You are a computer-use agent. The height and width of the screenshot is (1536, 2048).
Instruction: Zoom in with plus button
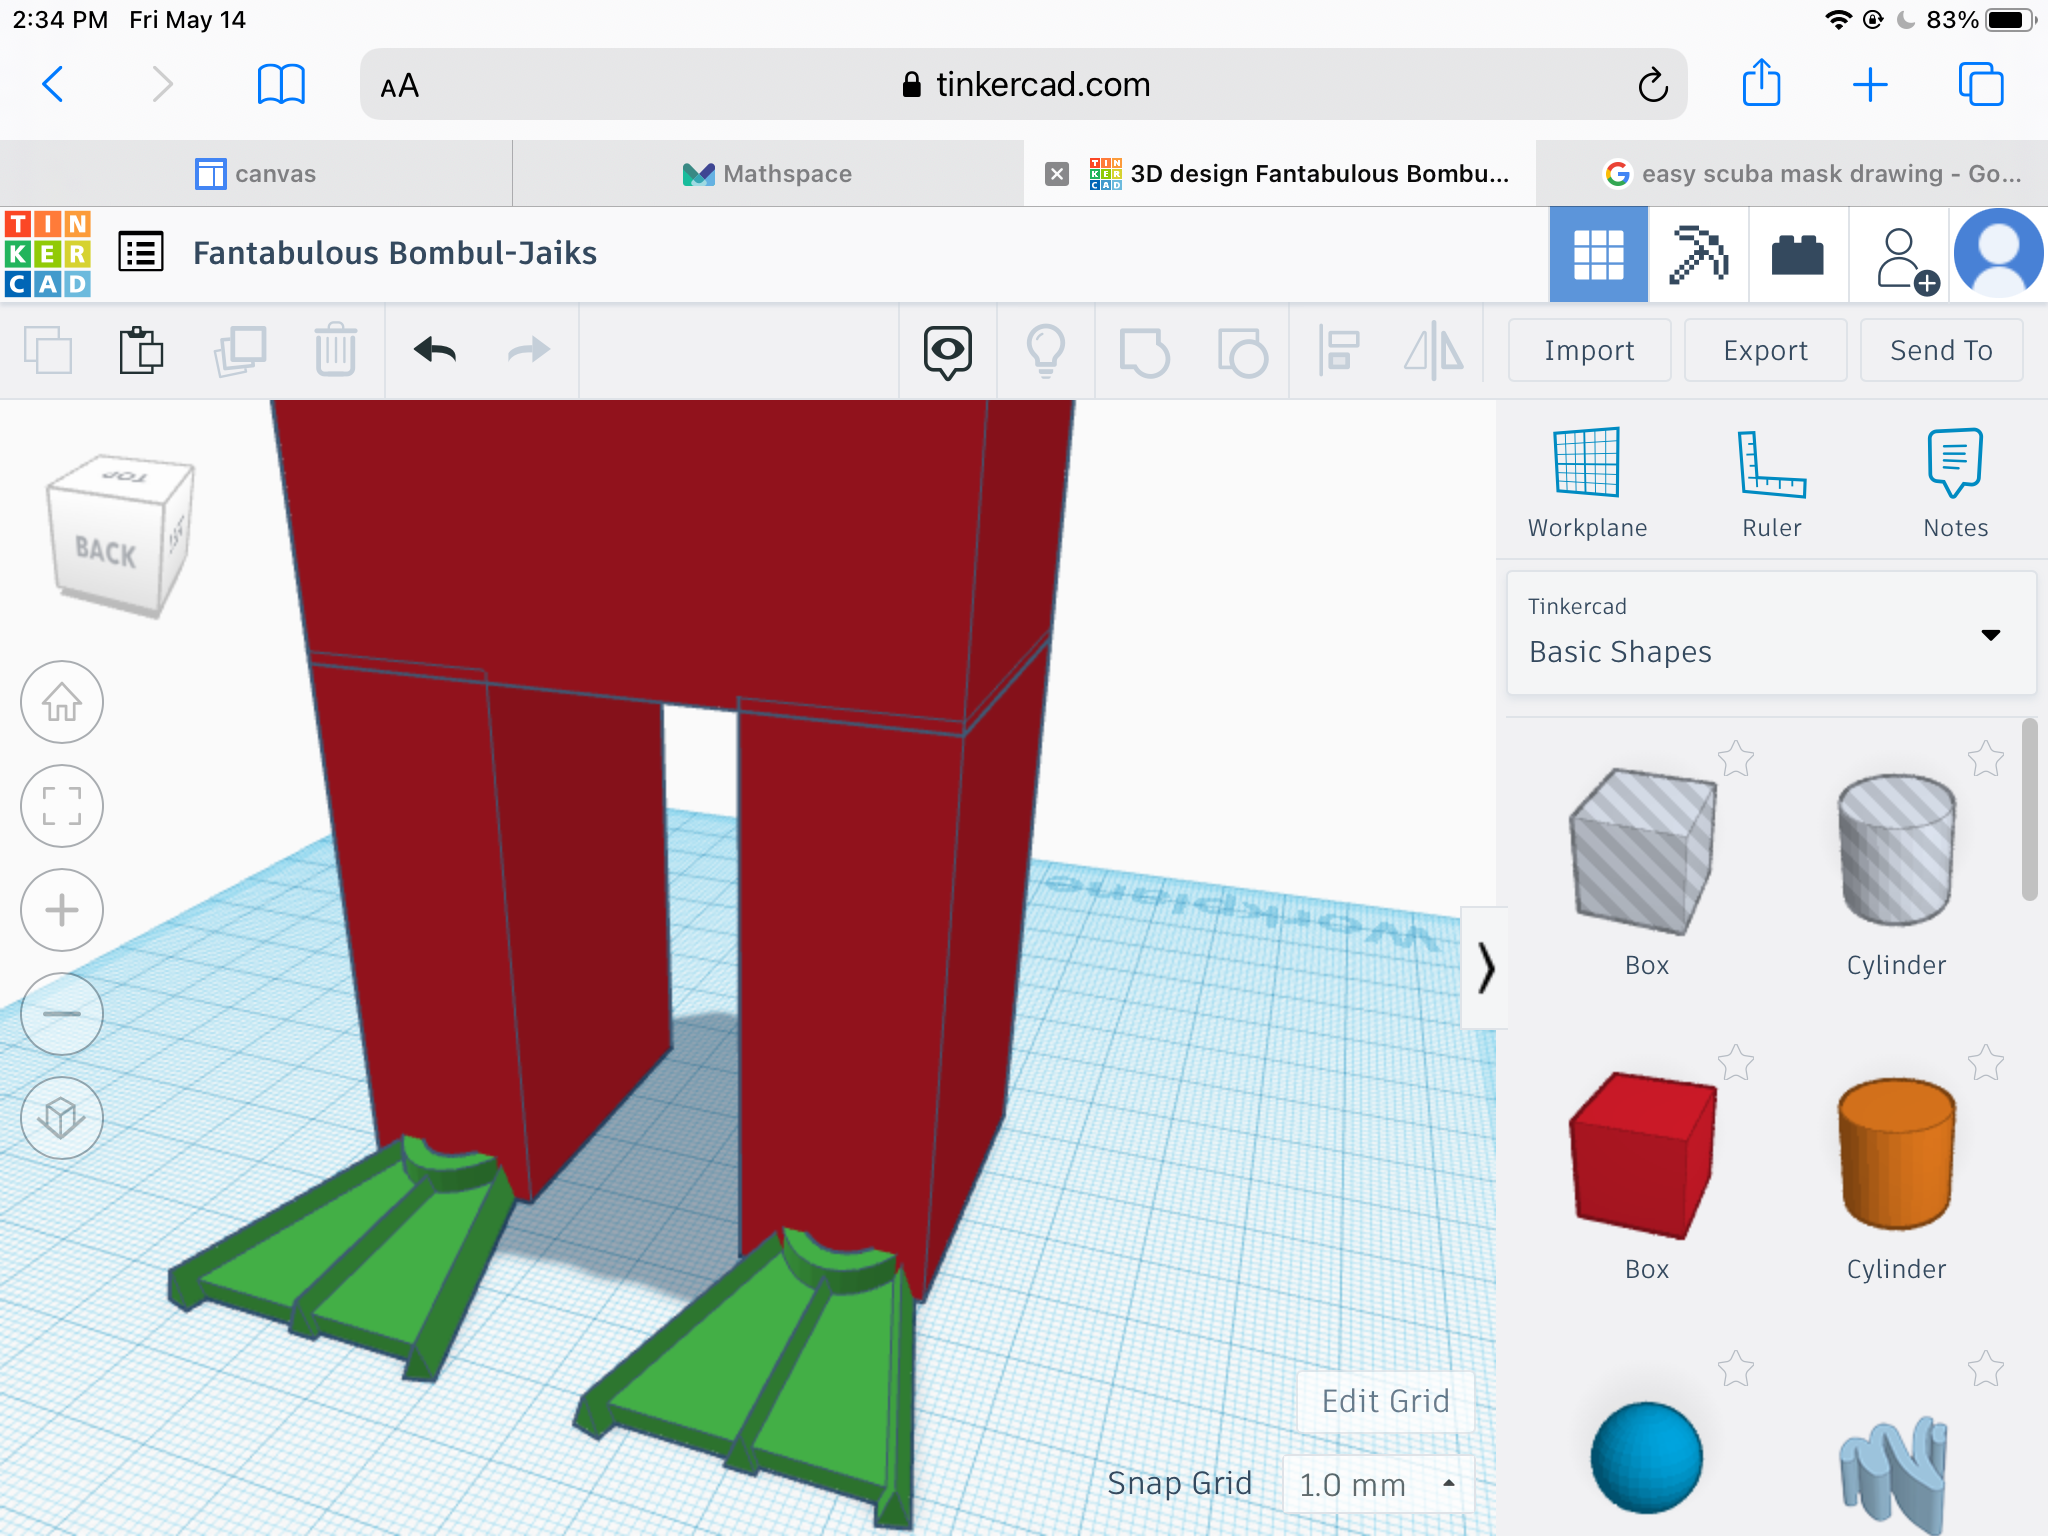point(62,910)
